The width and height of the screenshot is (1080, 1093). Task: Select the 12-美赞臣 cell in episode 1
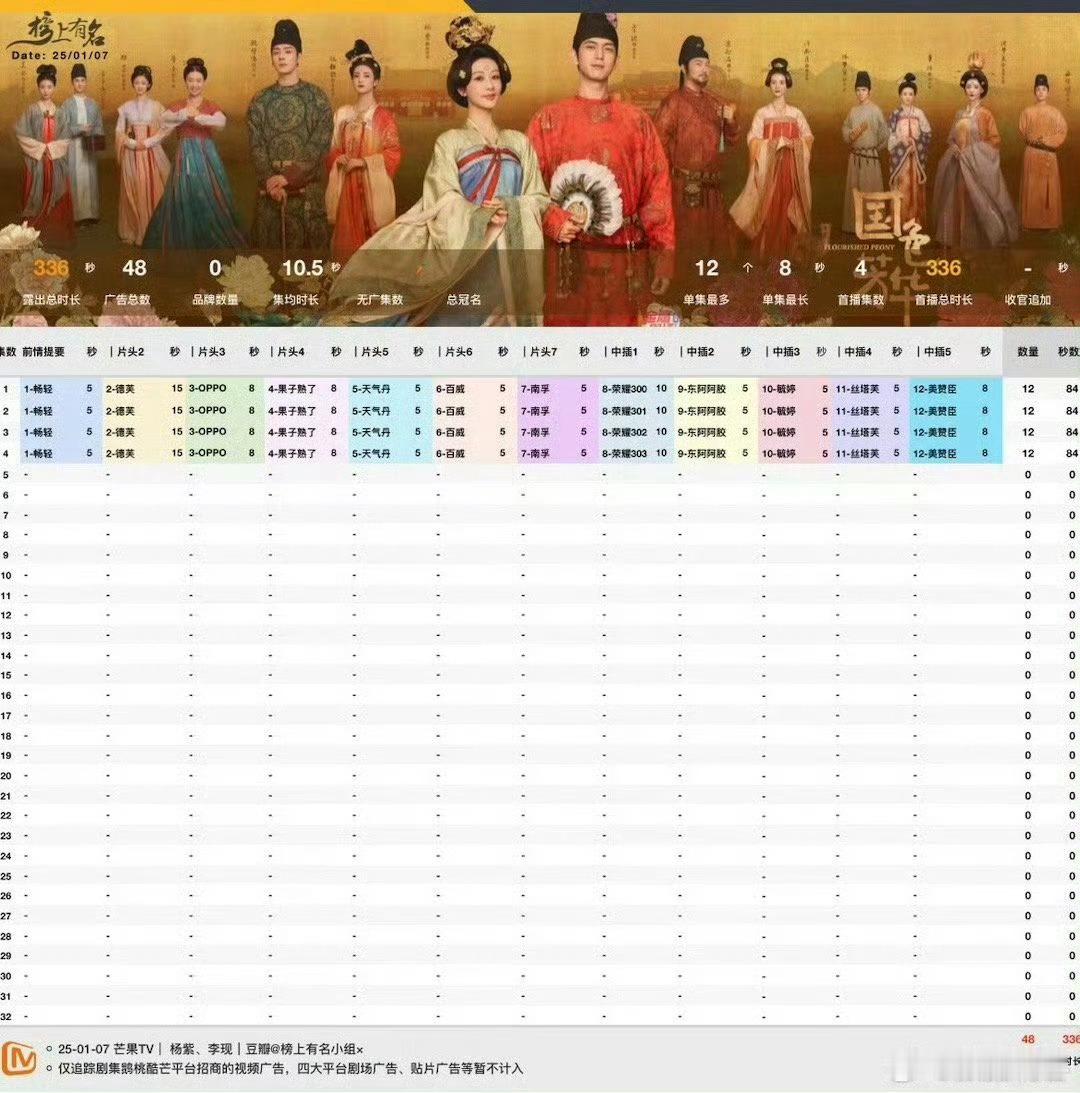pyautogui.click(x=934, y=389)
